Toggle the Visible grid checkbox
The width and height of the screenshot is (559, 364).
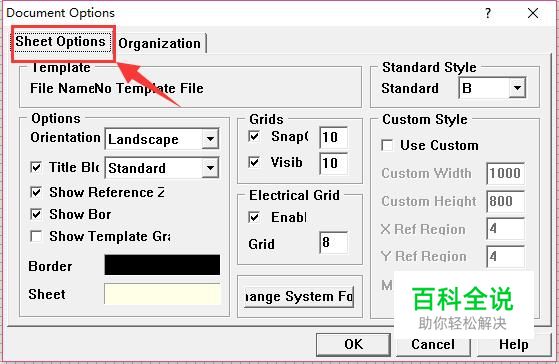pos(254,163)
